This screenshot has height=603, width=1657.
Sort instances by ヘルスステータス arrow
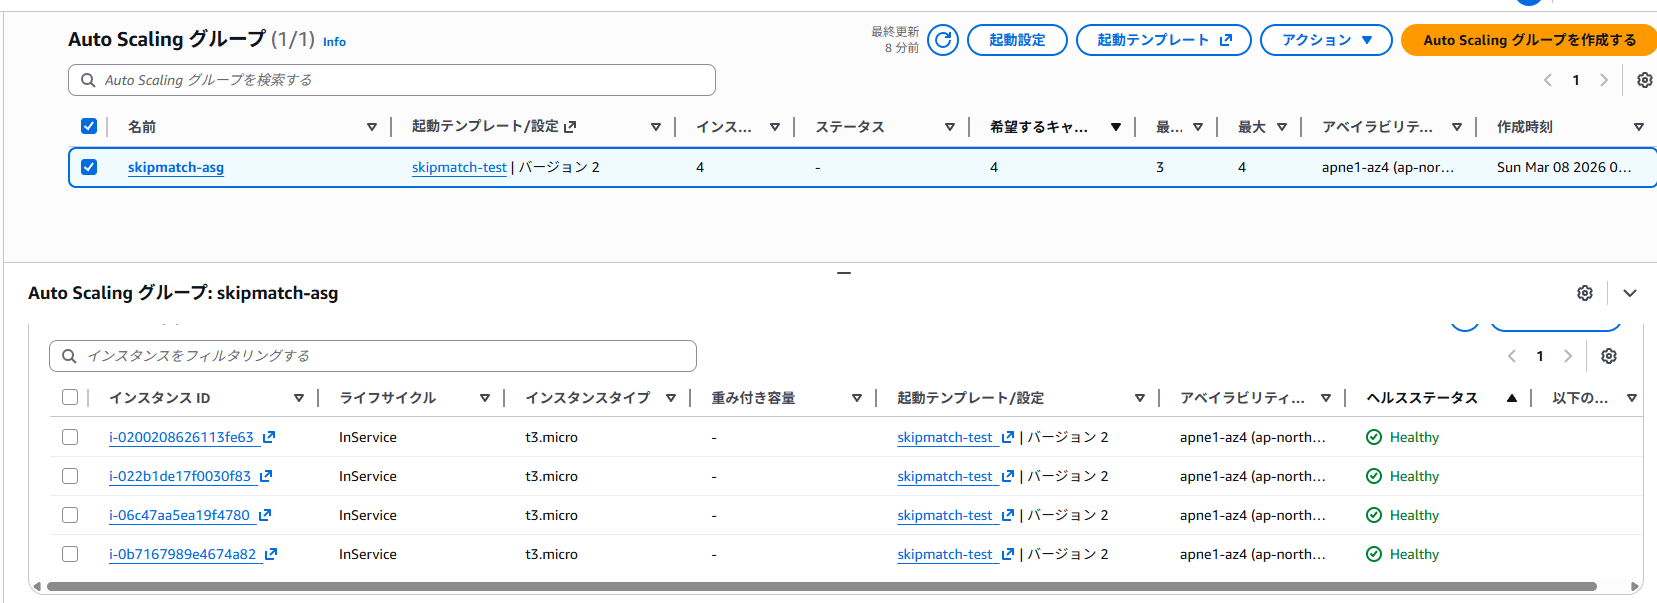[x=1512, y=398]
